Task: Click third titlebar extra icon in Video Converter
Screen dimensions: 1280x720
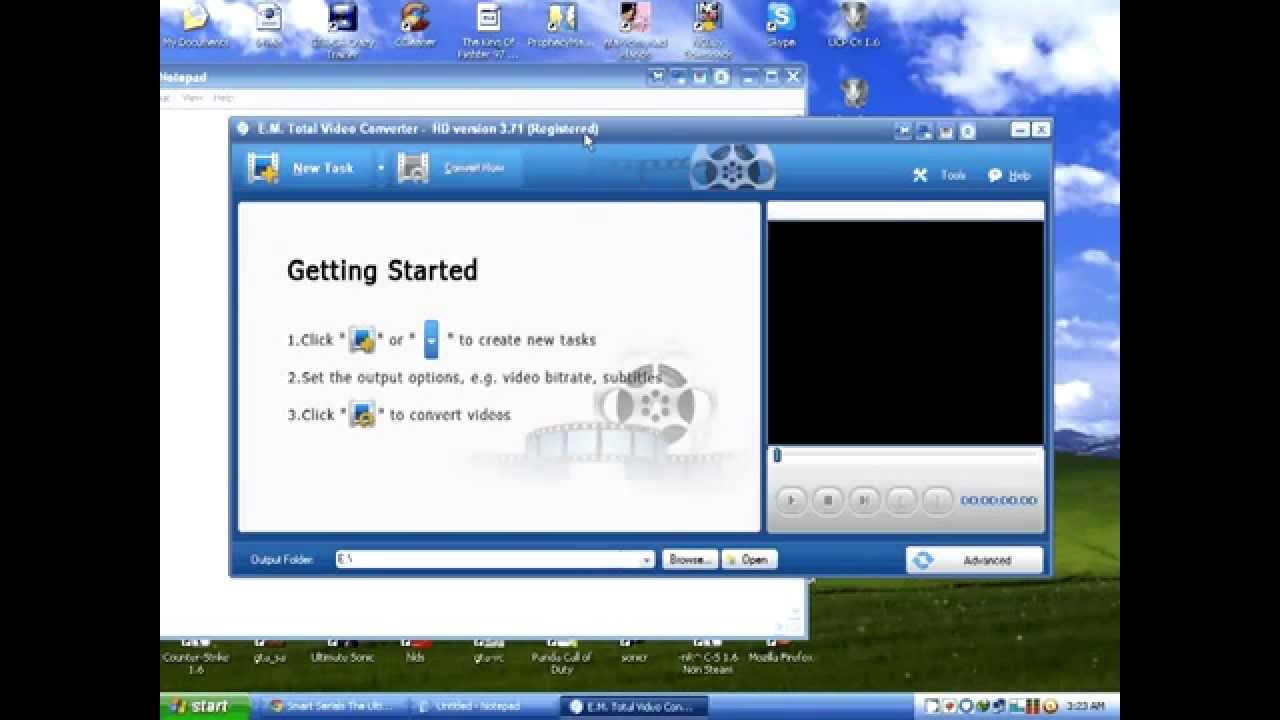Action: 946,131
